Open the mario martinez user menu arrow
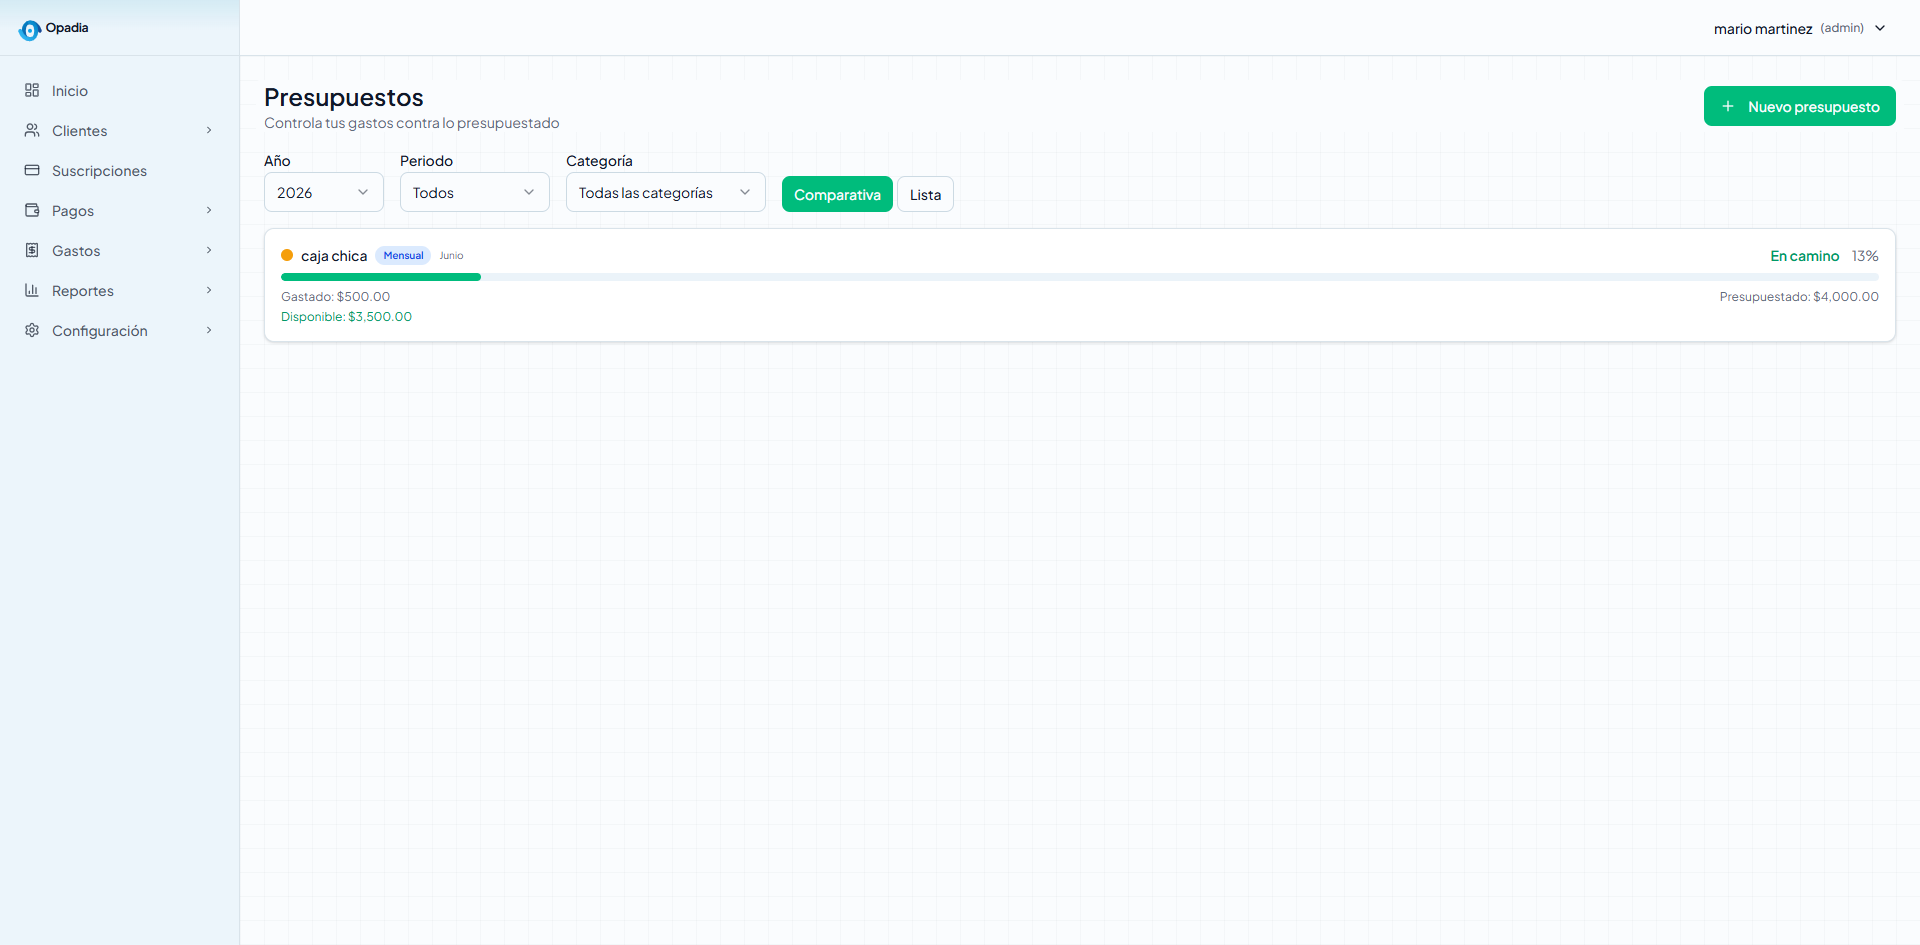Screen dimensions: 1920x945 [1880, 28]
